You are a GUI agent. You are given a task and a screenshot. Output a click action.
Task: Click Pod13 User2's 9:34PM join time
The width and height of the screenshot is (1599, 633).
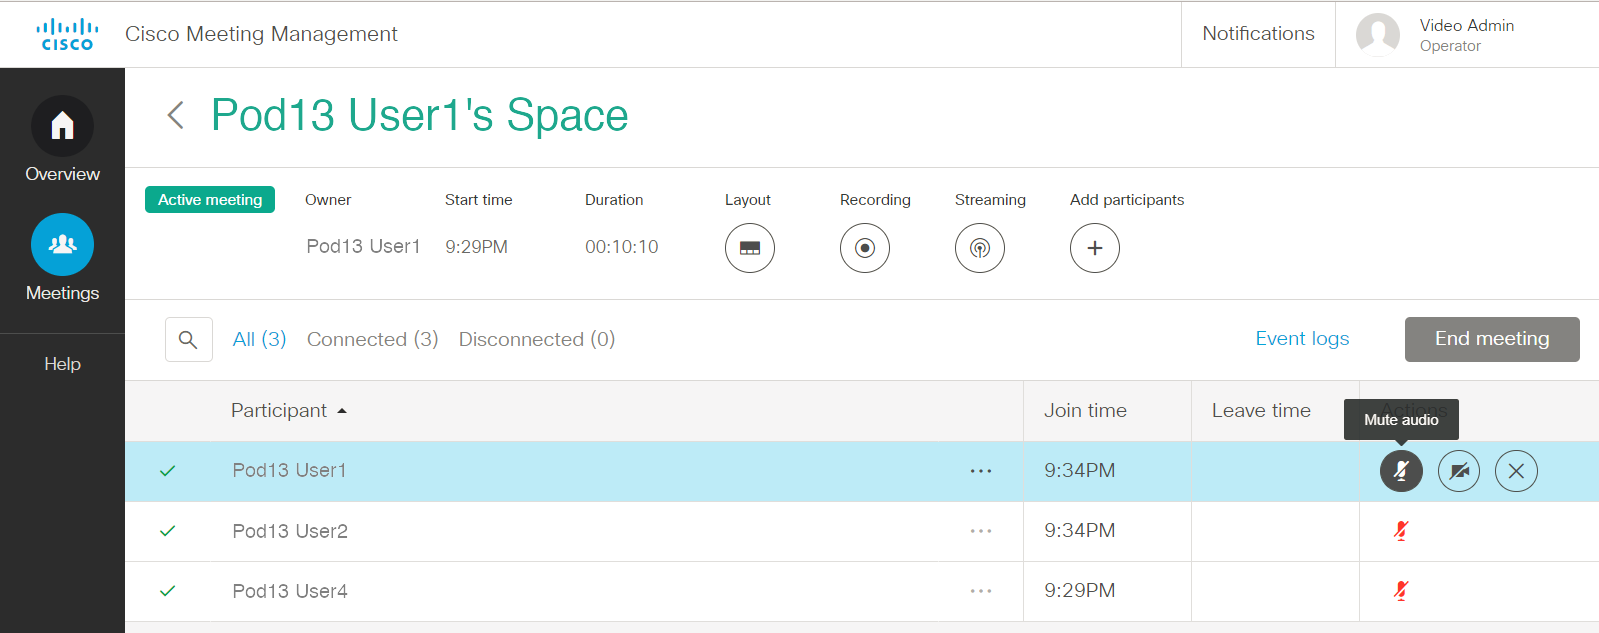click(1080, 531)
